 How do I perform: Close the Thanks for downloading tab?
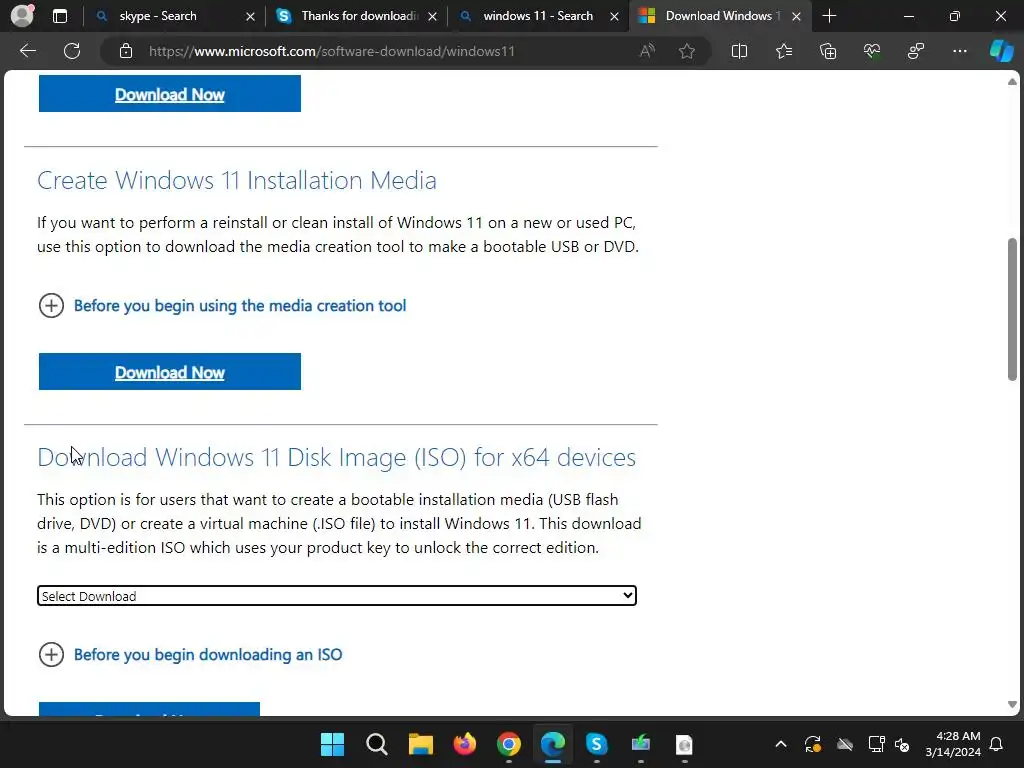(x=432, y=16)
